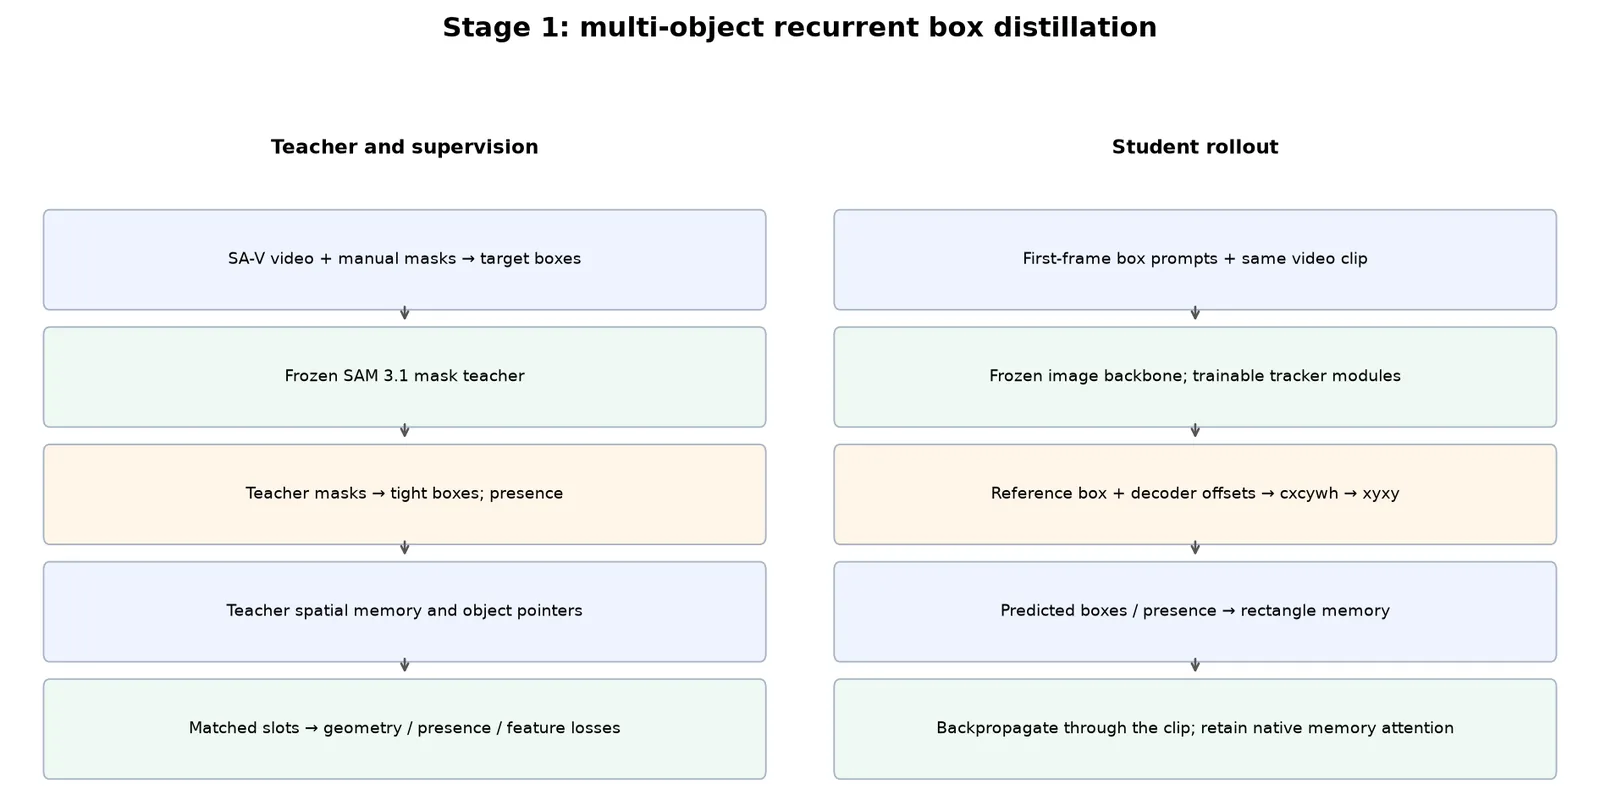Screen dimensions: 1600x800
Task: Click arrow below SA-V video box
Action: (404, 315)
